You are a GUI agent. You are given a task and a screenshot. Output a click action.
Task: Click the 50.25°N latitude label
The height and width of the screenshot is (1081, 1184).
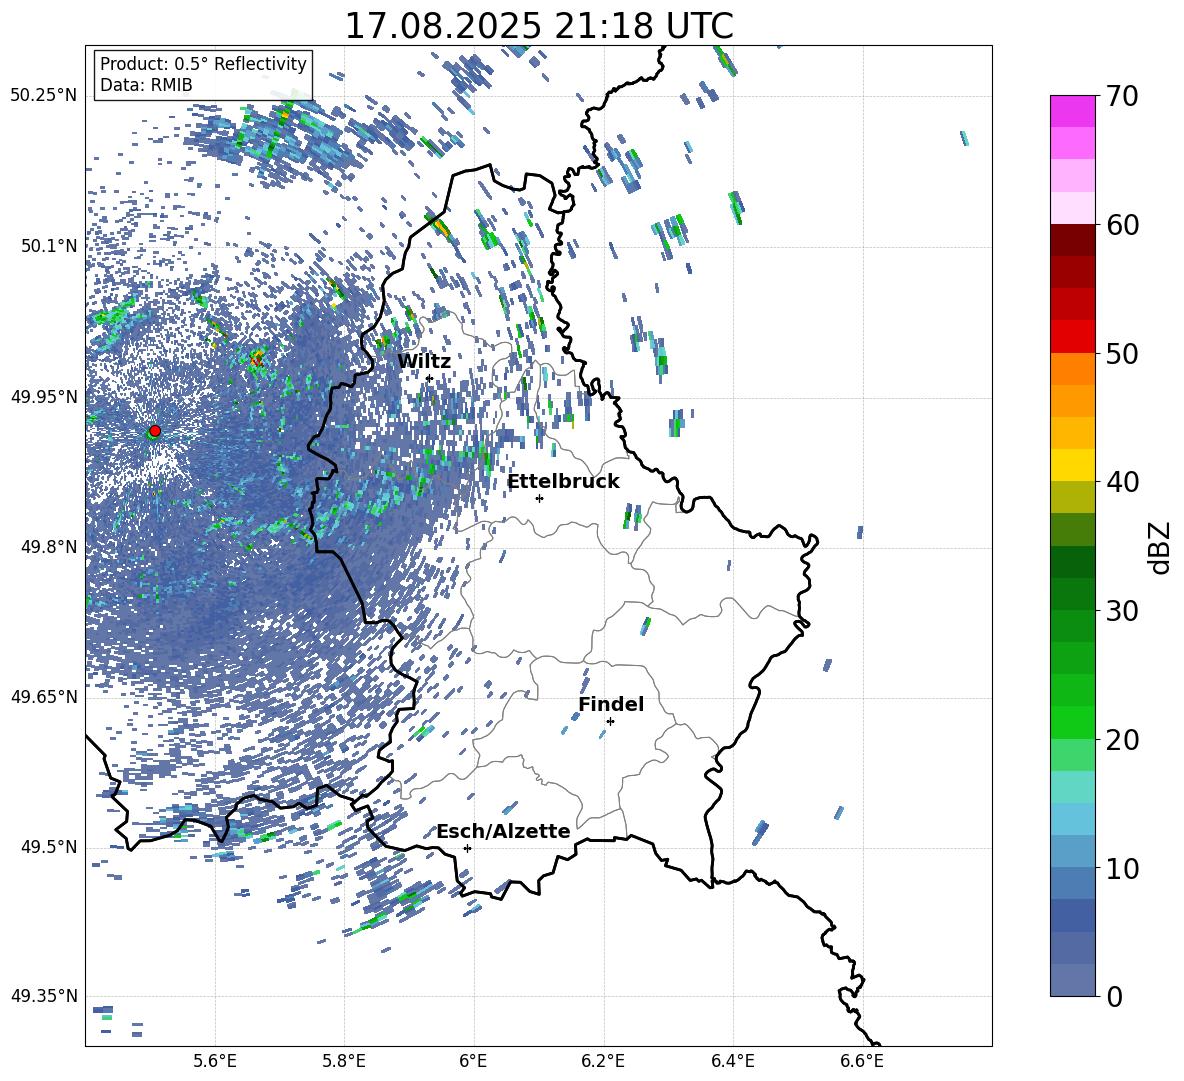click(44, 96)
